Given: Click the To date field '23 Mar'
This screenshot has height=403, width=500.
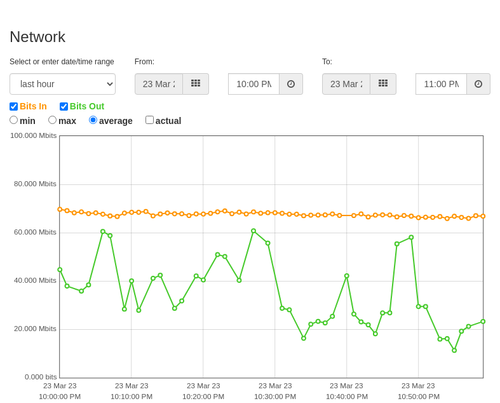Looking at the screenshot, I should tap(346, 84).
